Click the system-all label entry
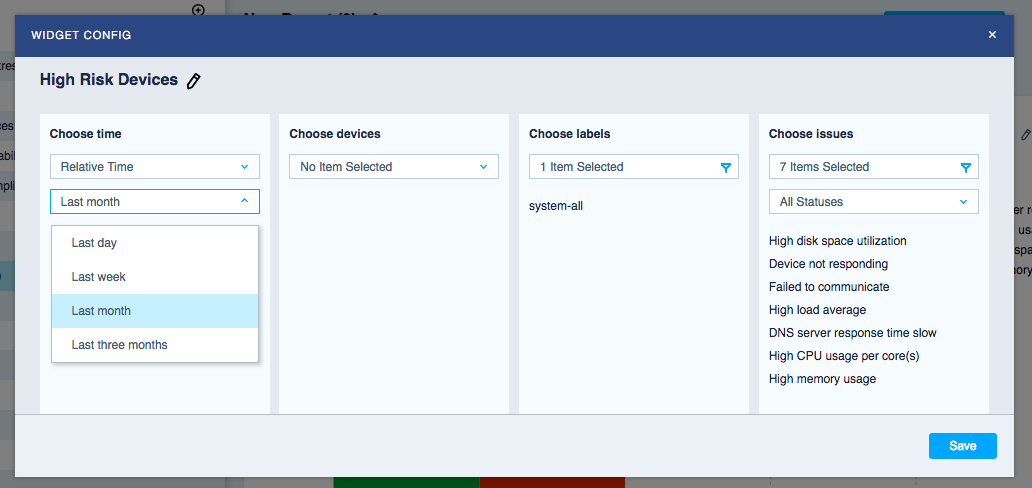Image resolution: width=1032 pixels, height=488 pixels. [x=556, y=206]
